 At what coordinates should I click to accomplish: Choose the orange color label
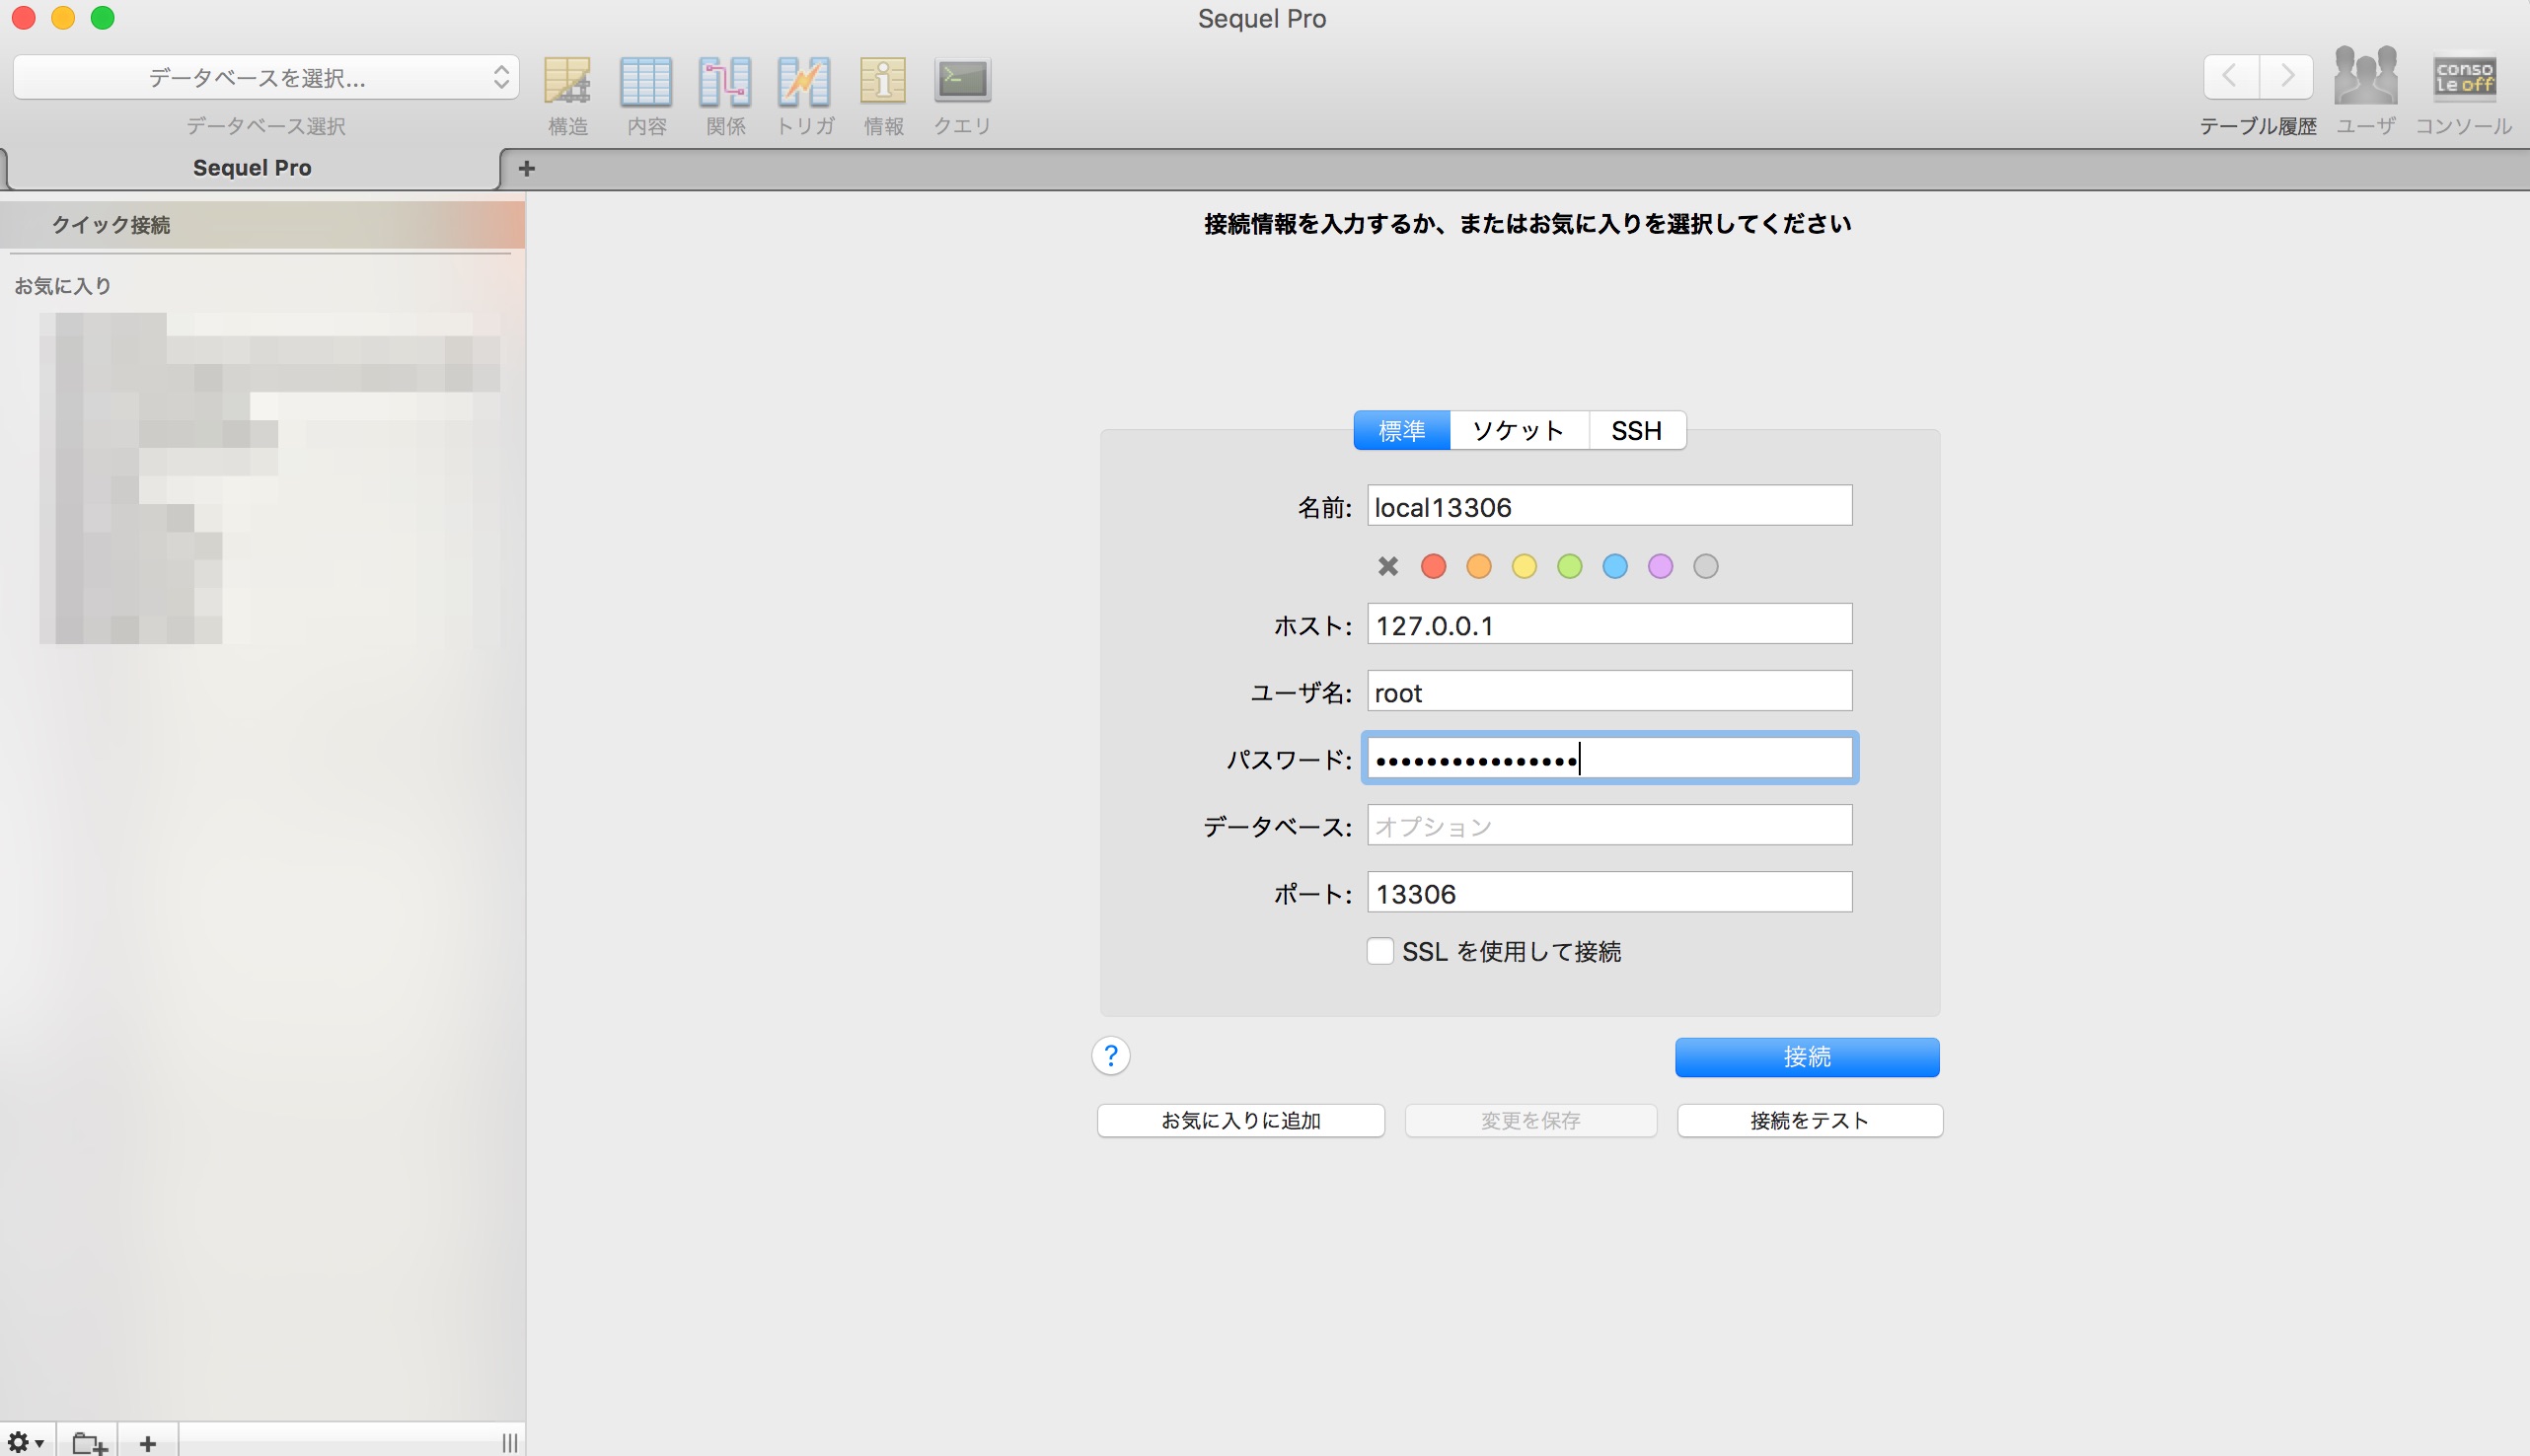tap(1478, 566)
